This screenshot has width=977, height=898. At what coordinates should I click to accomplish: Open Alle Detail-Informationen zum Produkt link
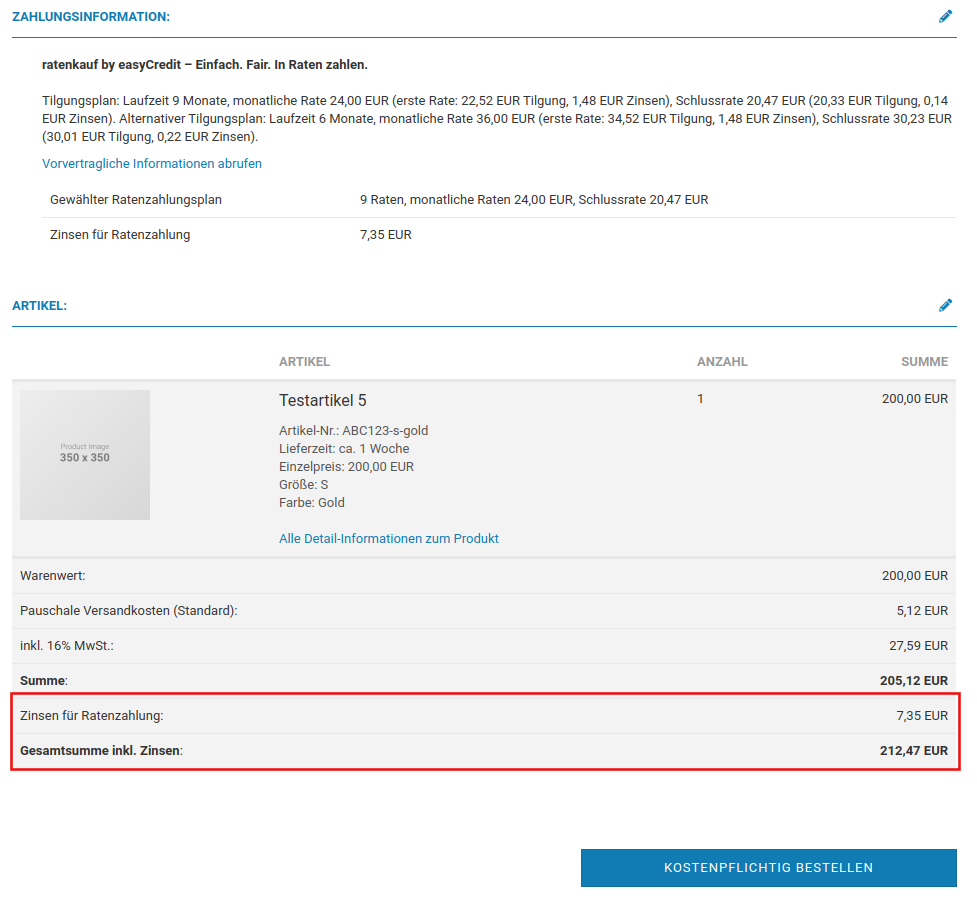click(388, 538)
